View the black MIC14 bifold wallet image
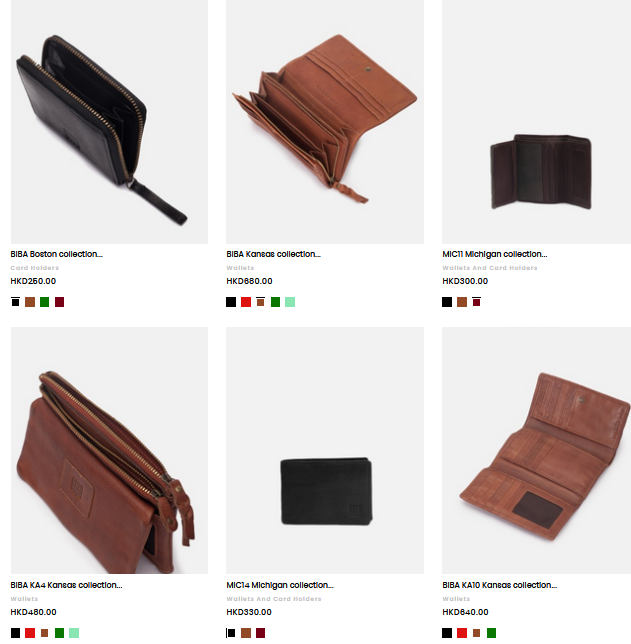The width and height of the screenshot is (631, 644). click(325, 450)
